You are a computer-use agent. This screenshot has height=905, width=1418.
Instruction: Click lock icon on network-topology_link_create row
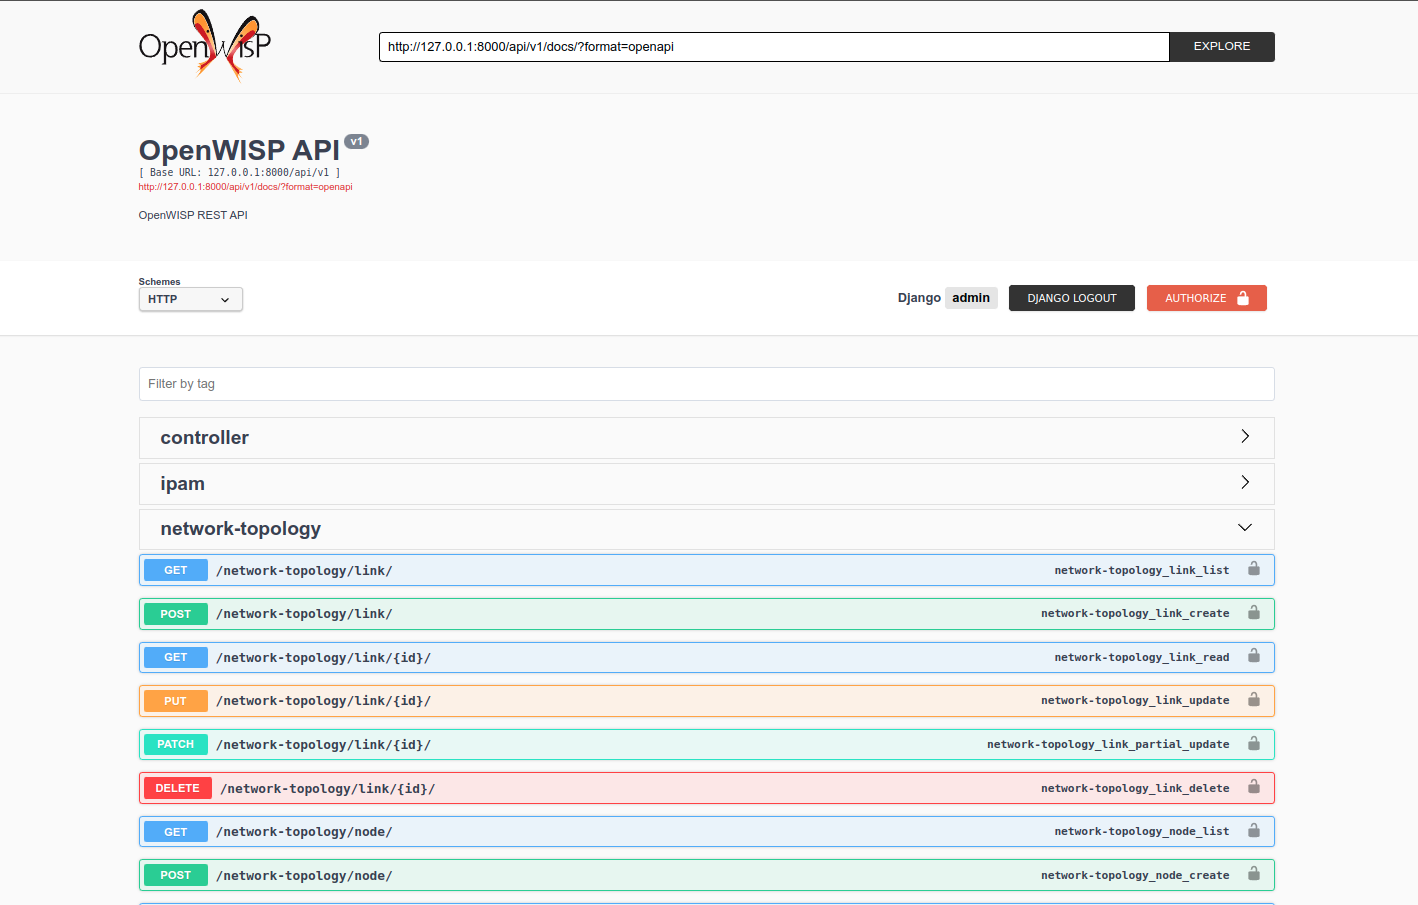click(x=1253, y=613)
